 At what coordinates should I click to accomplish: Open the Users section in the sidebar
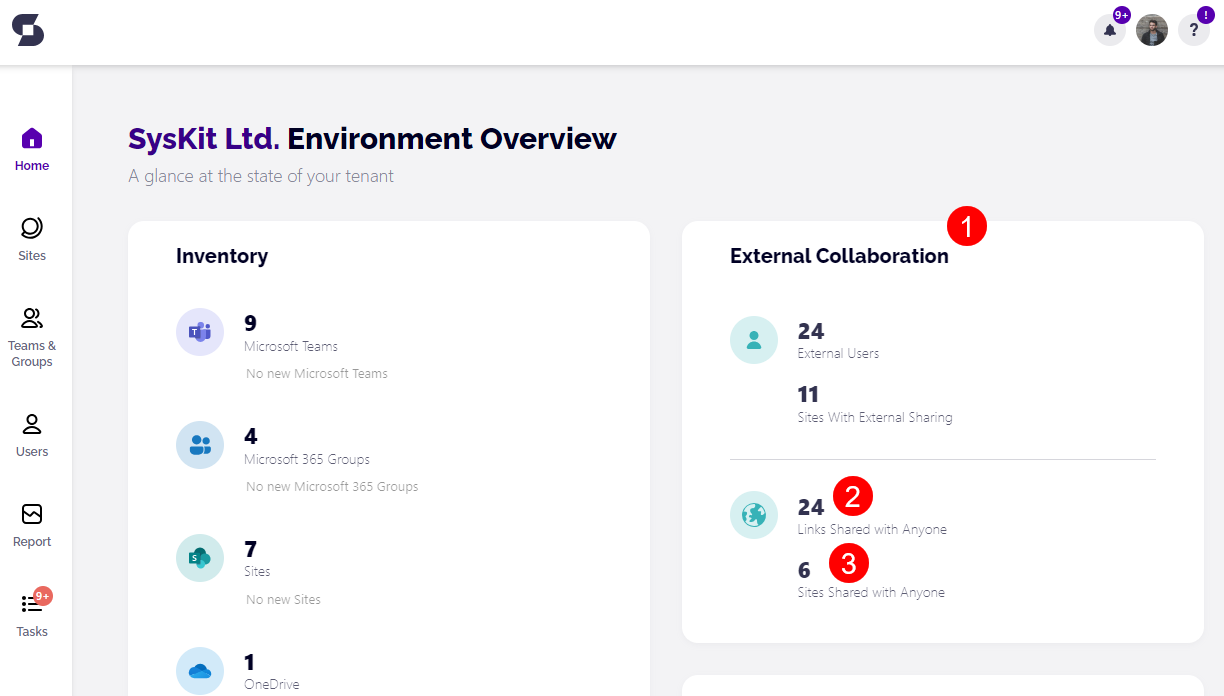(31, 430)
